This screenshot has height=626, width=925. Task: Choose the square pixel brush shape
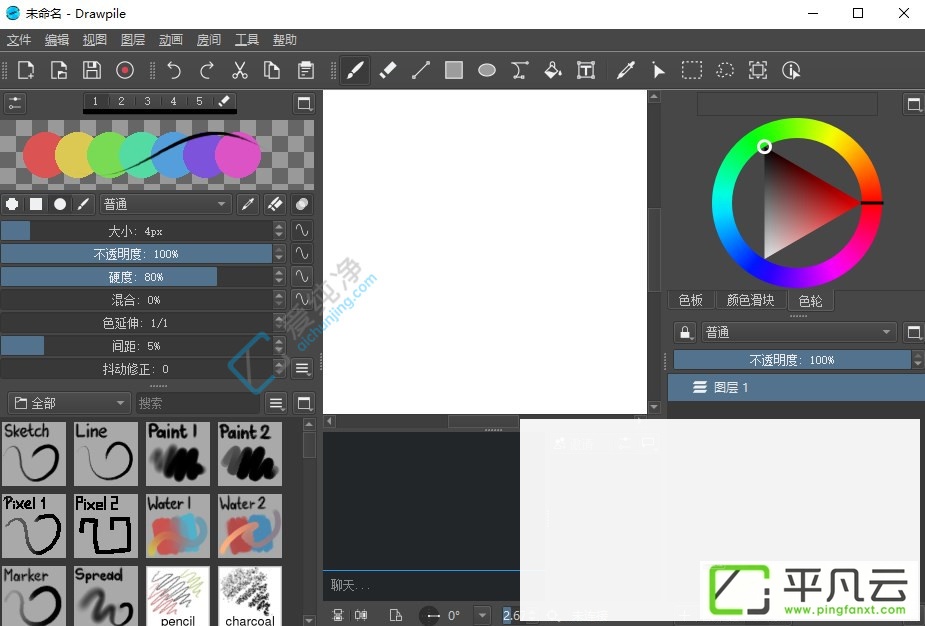click(x=36, y=204)
